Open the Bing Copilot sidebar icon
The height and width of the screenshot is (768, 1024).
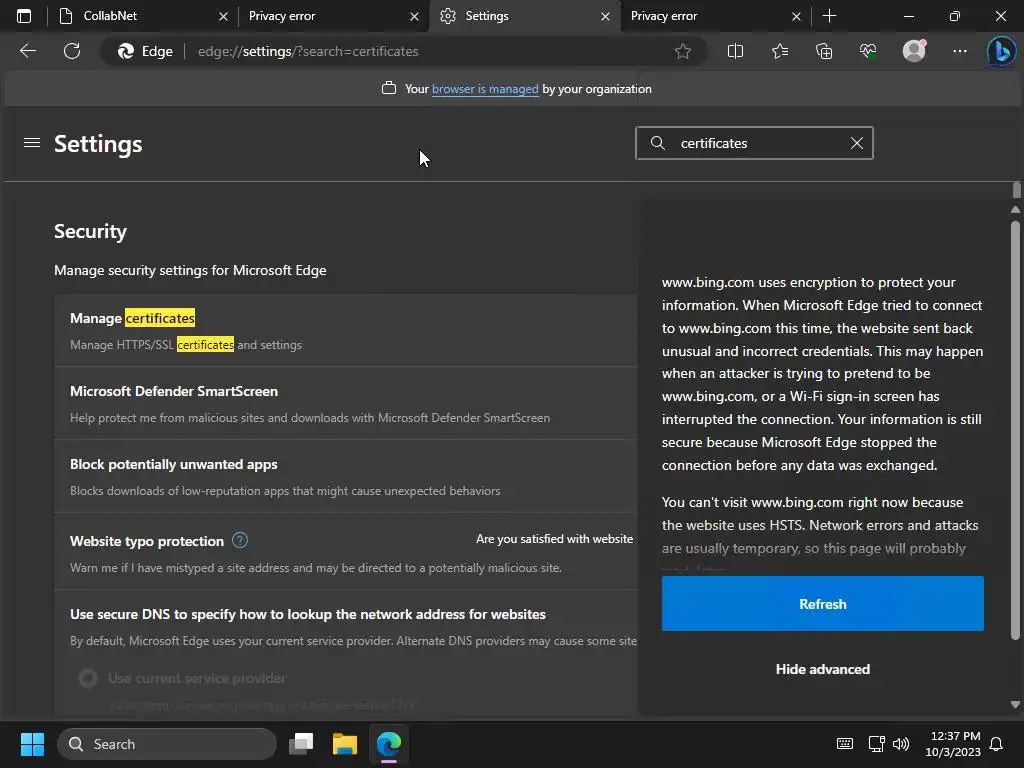(x=1001, y=51)
